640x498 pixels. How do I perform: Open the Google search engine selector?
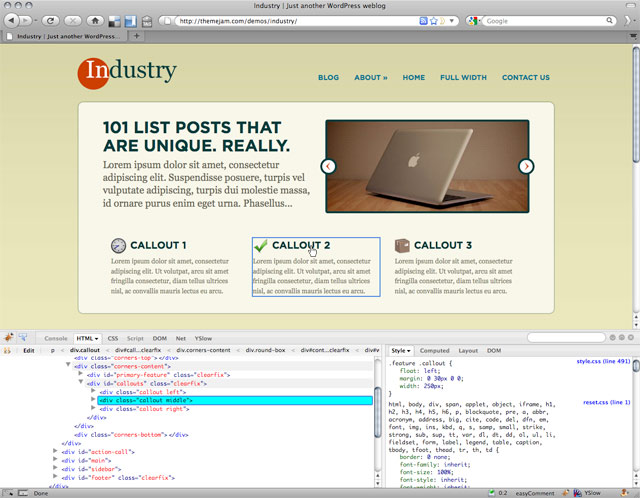474,21
